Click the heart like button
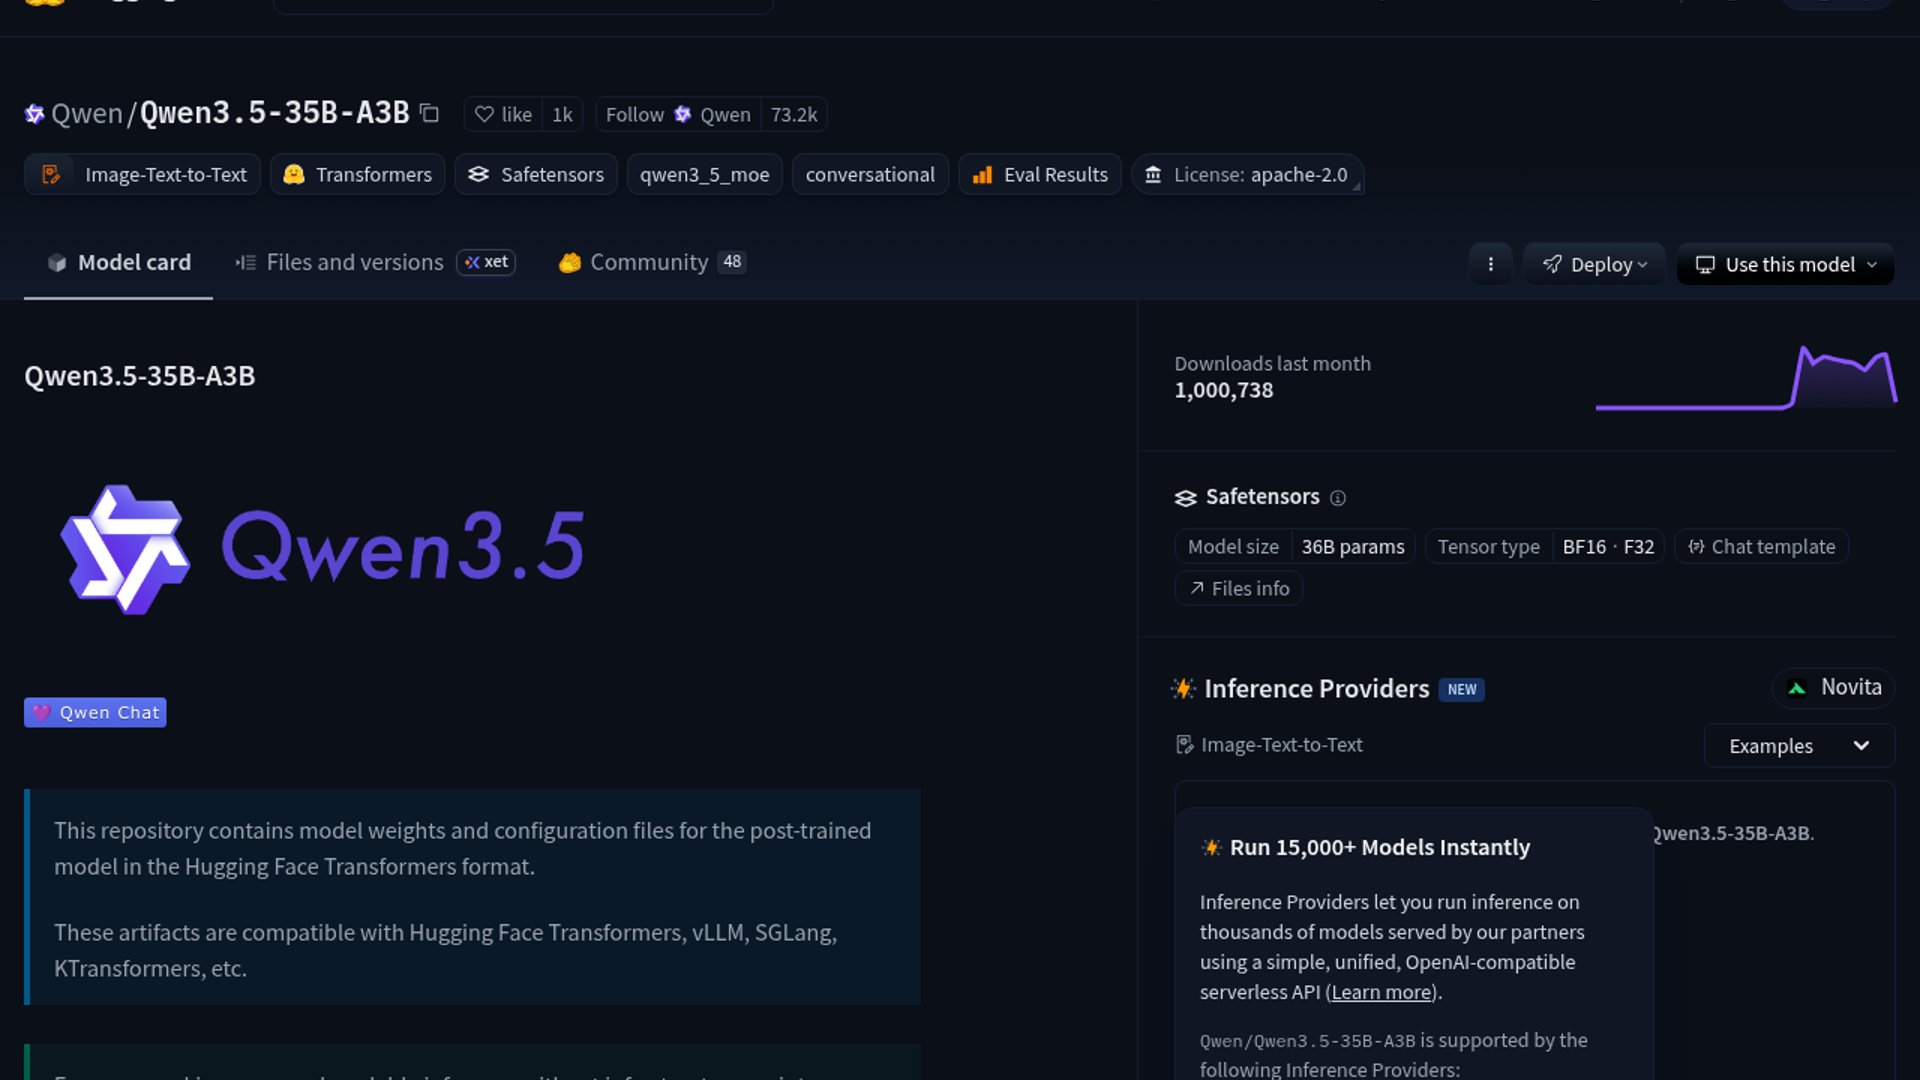 point(503,115)
